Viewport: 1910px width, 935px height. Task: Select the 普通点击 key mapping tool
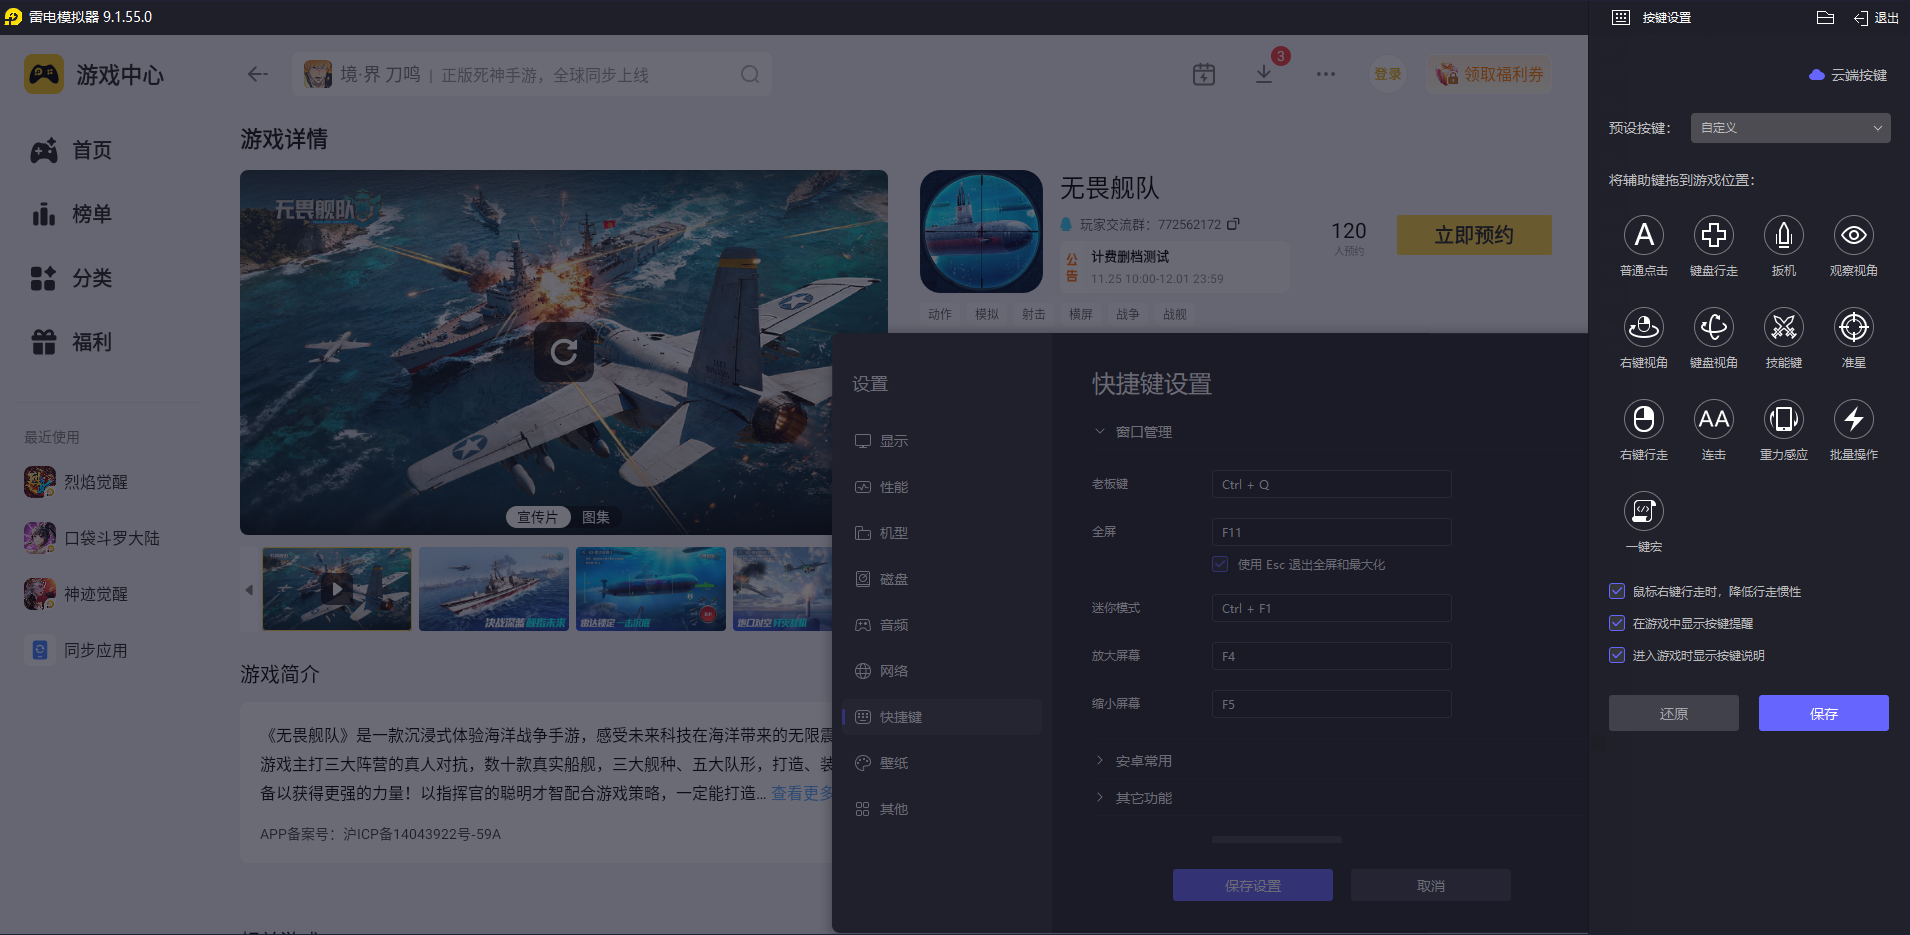pos(1644,235)
